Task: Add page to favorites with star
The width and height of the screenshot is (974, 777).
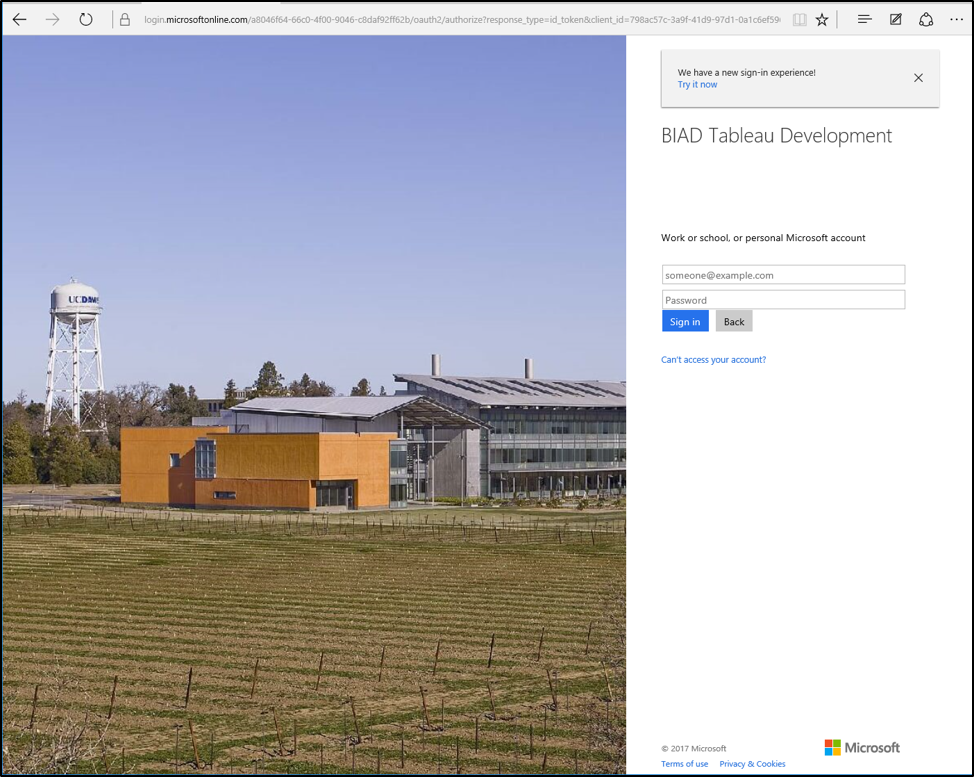Action: point(822,19)
